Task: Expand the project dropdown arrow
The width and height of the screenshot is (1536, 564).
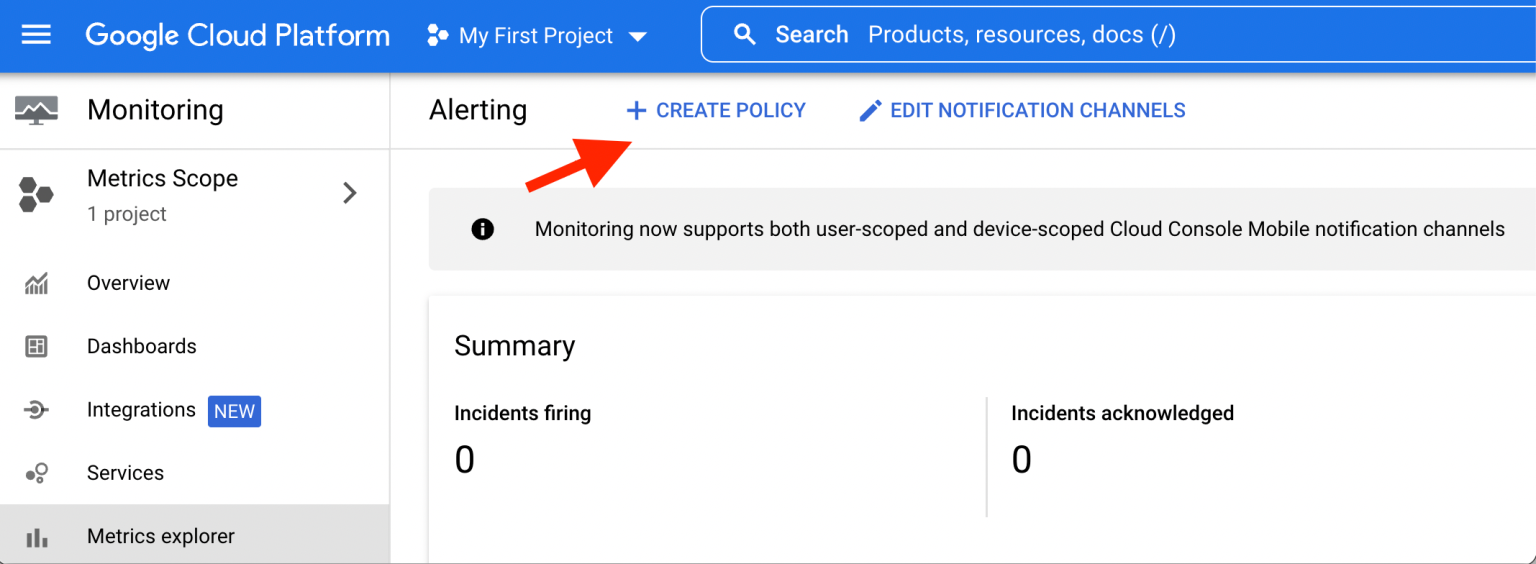Action: click(638, 37)
